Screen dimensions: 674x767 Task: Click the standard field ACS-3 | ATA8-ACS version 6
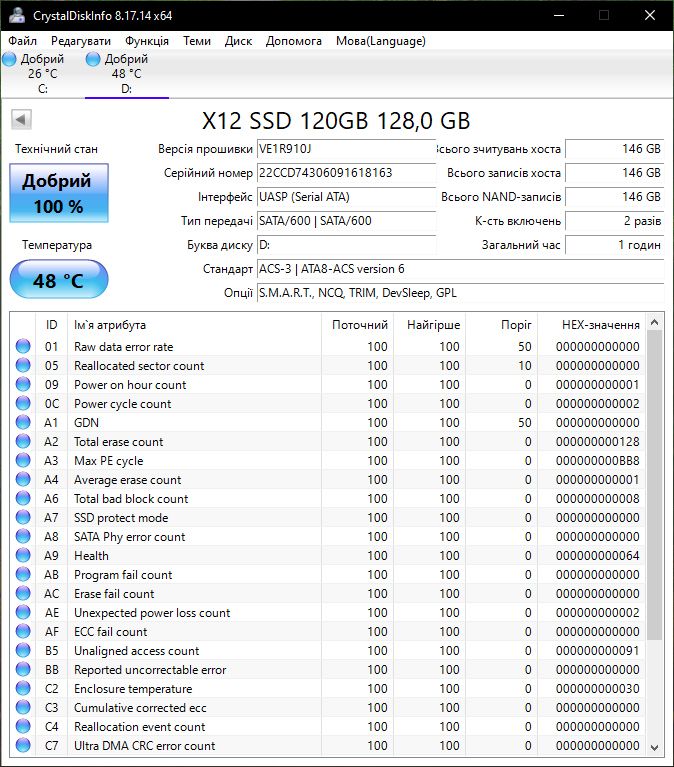460,269
